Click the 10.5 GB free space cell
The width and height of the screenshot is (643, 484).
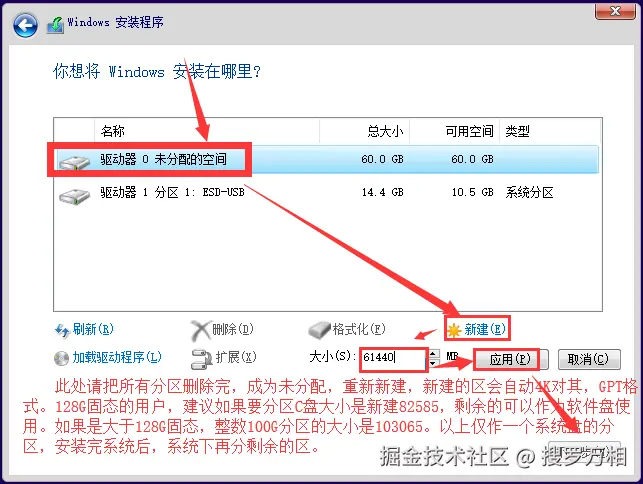point(472,192)
